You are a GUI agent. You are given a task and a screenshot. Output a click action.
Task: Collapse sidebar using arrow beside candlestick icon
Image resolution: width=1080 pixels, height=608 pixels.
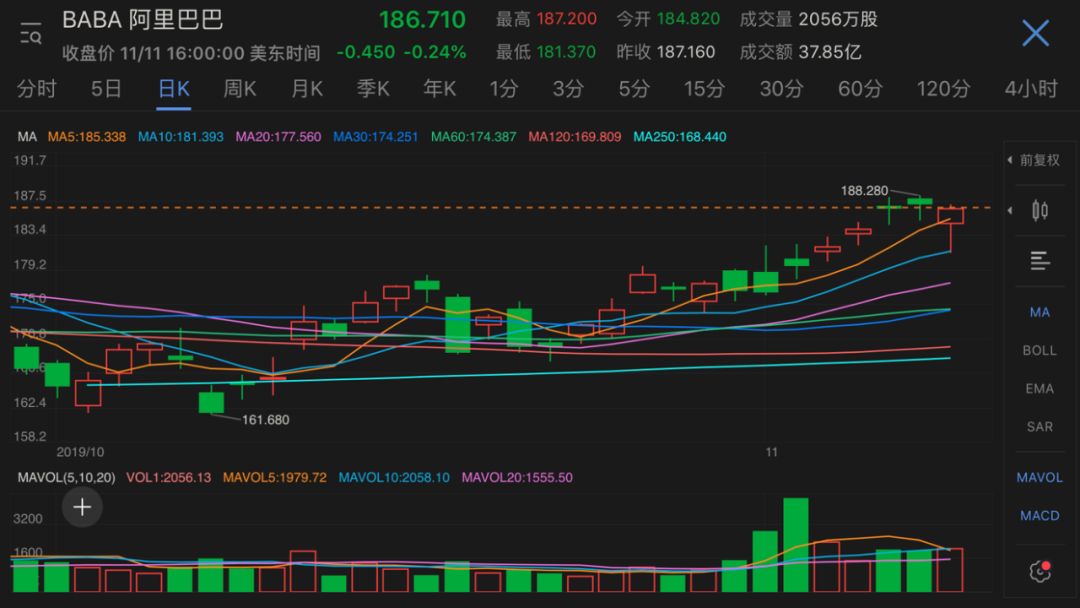[1010, 210]
